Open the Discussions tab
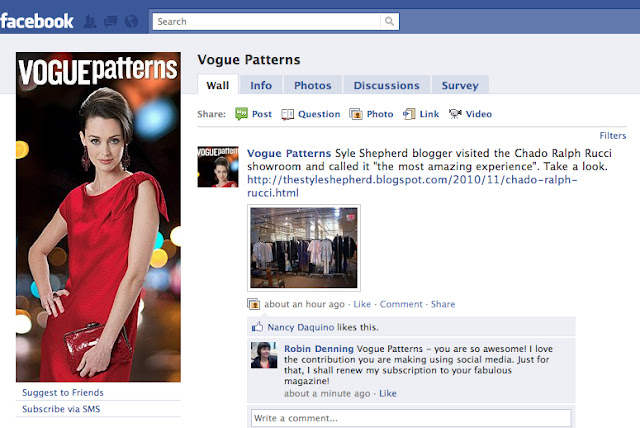640x428 pixels. 387,85
